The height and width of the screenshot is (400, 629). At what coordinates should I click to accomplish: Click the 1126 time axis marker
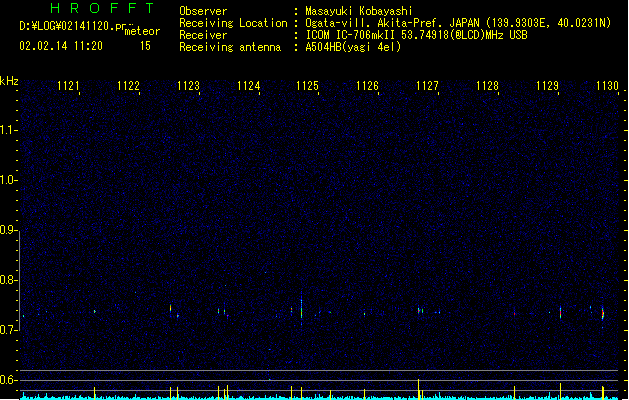[367, 86]
